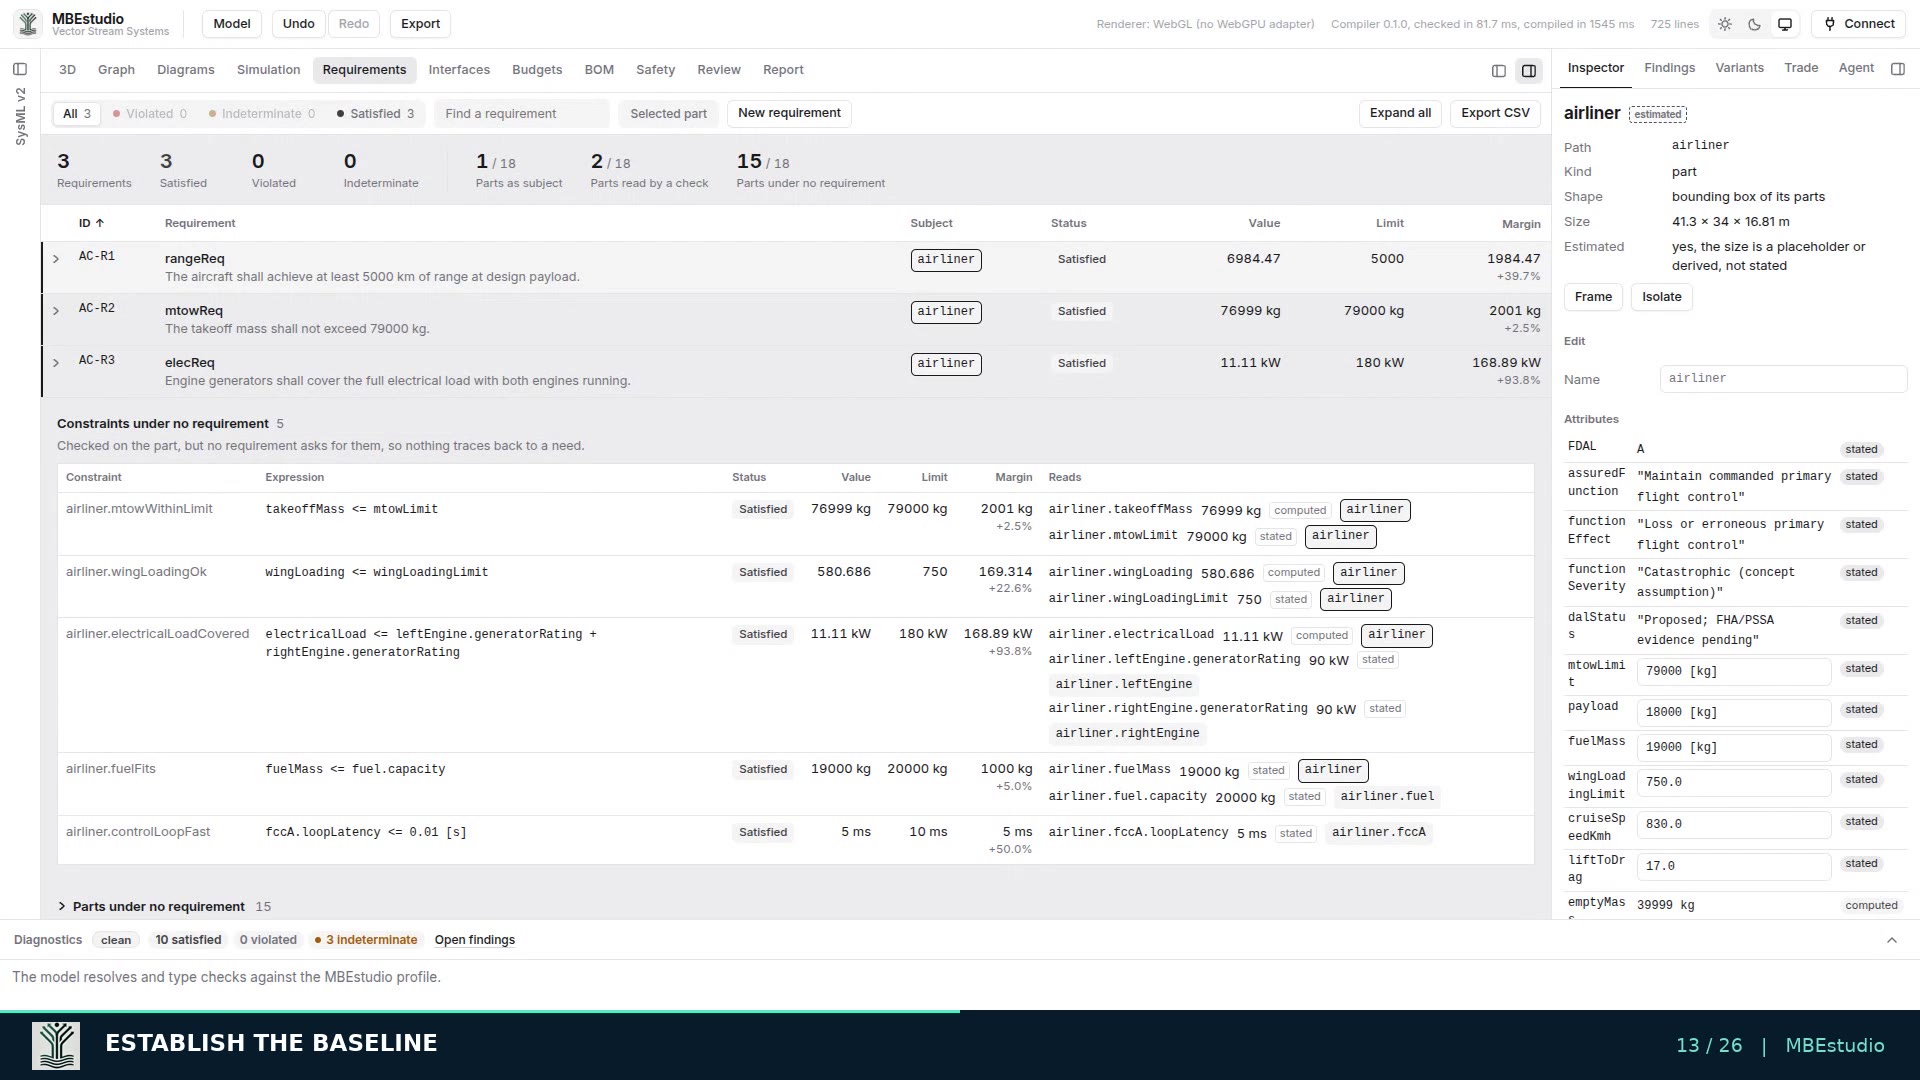Select system theme monitor icon
1920x1080 pixels.
[1784, 24]
